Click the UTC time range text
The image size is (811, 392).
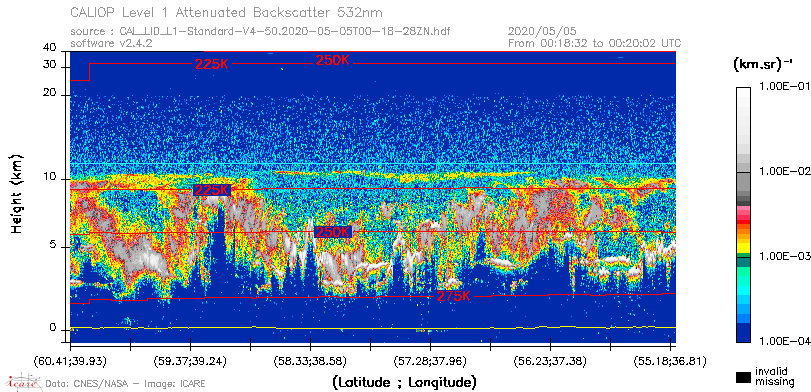click(594, 43)
